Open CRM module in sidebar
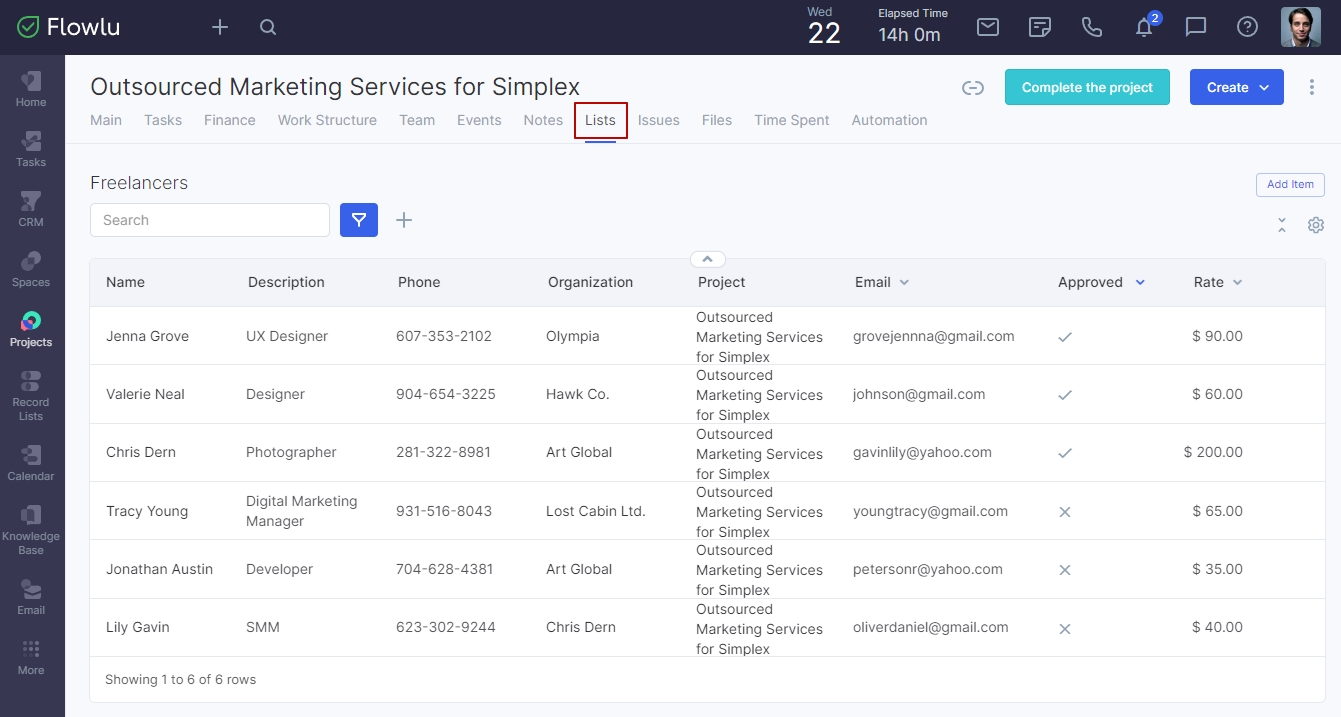 tap(31, 208)
